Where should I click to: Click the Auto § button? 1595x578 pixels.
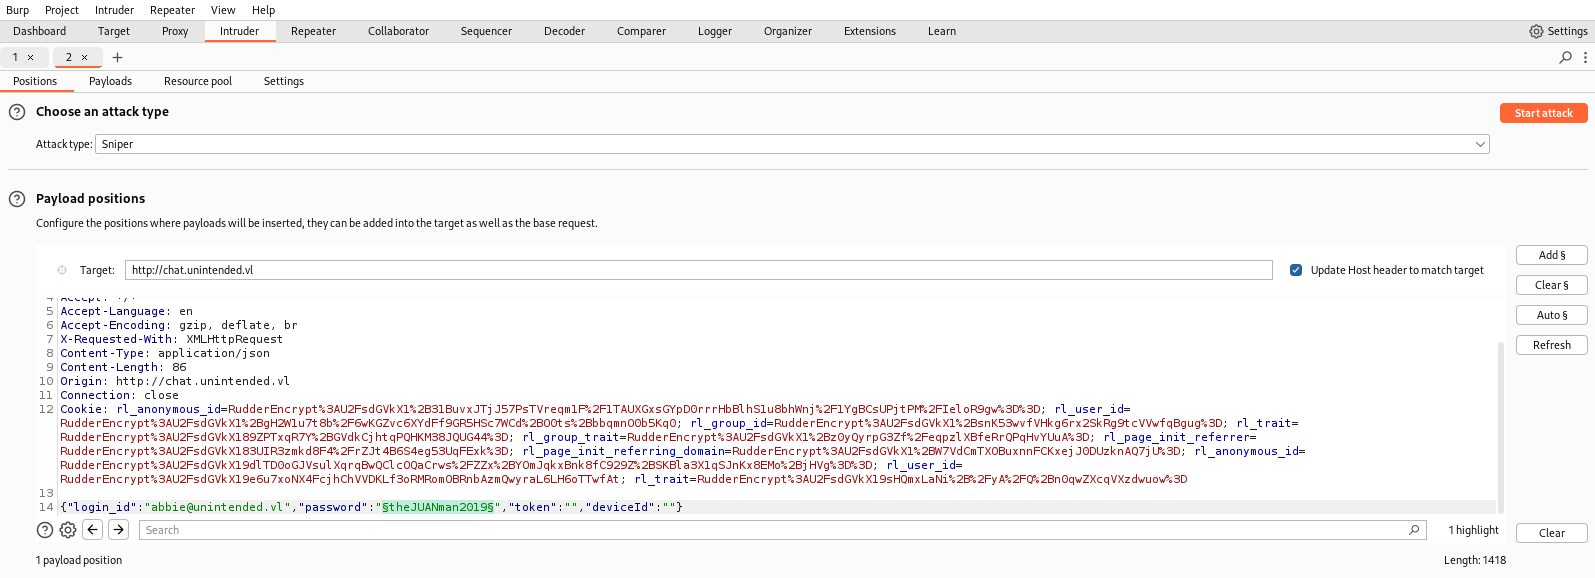point(1552,315)
